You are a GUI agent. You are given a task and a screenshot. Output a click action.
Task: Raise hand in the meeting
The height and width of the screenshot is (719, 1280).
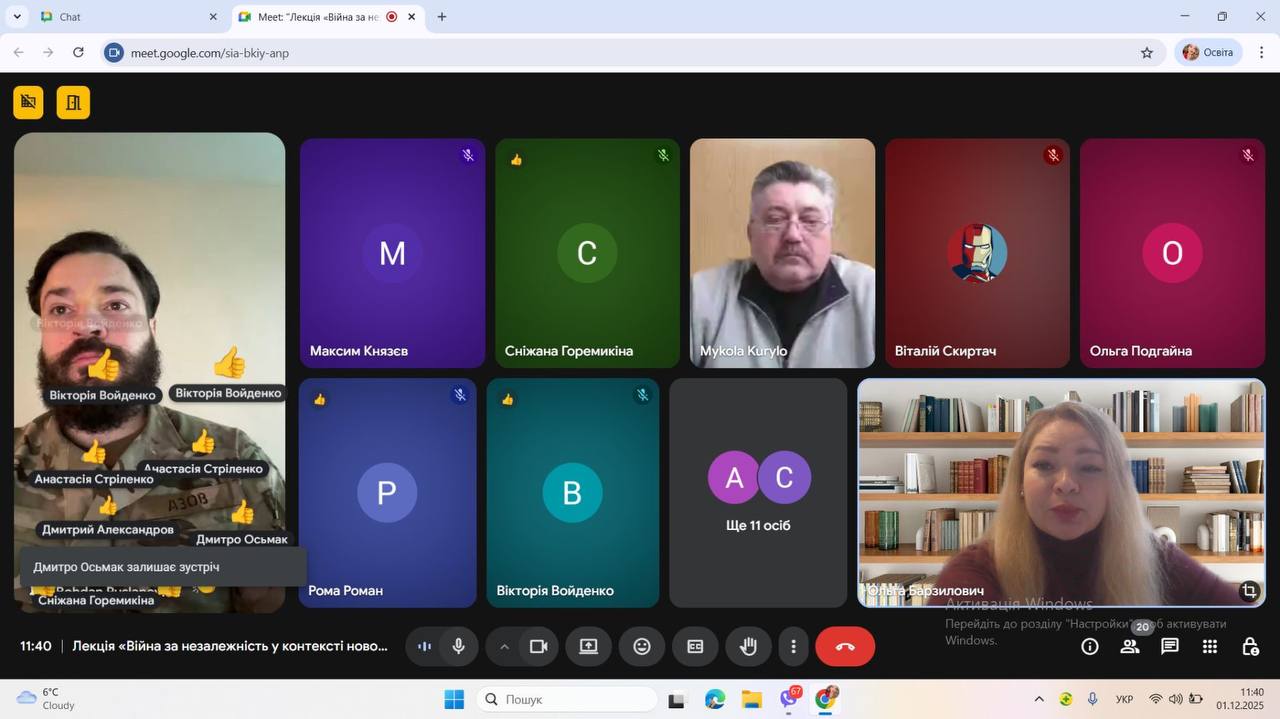[x=748, y=647]
